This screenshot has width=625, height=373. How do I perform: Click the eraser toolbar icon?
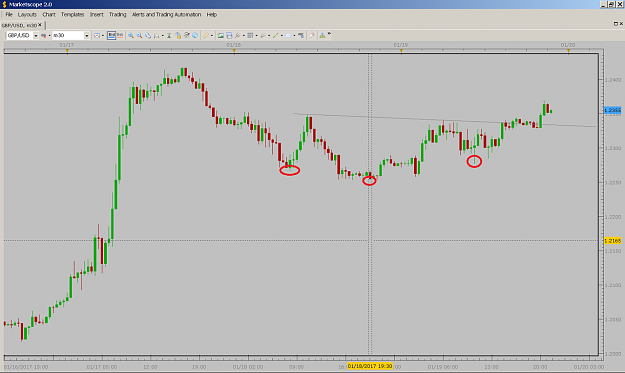[312, 35]
